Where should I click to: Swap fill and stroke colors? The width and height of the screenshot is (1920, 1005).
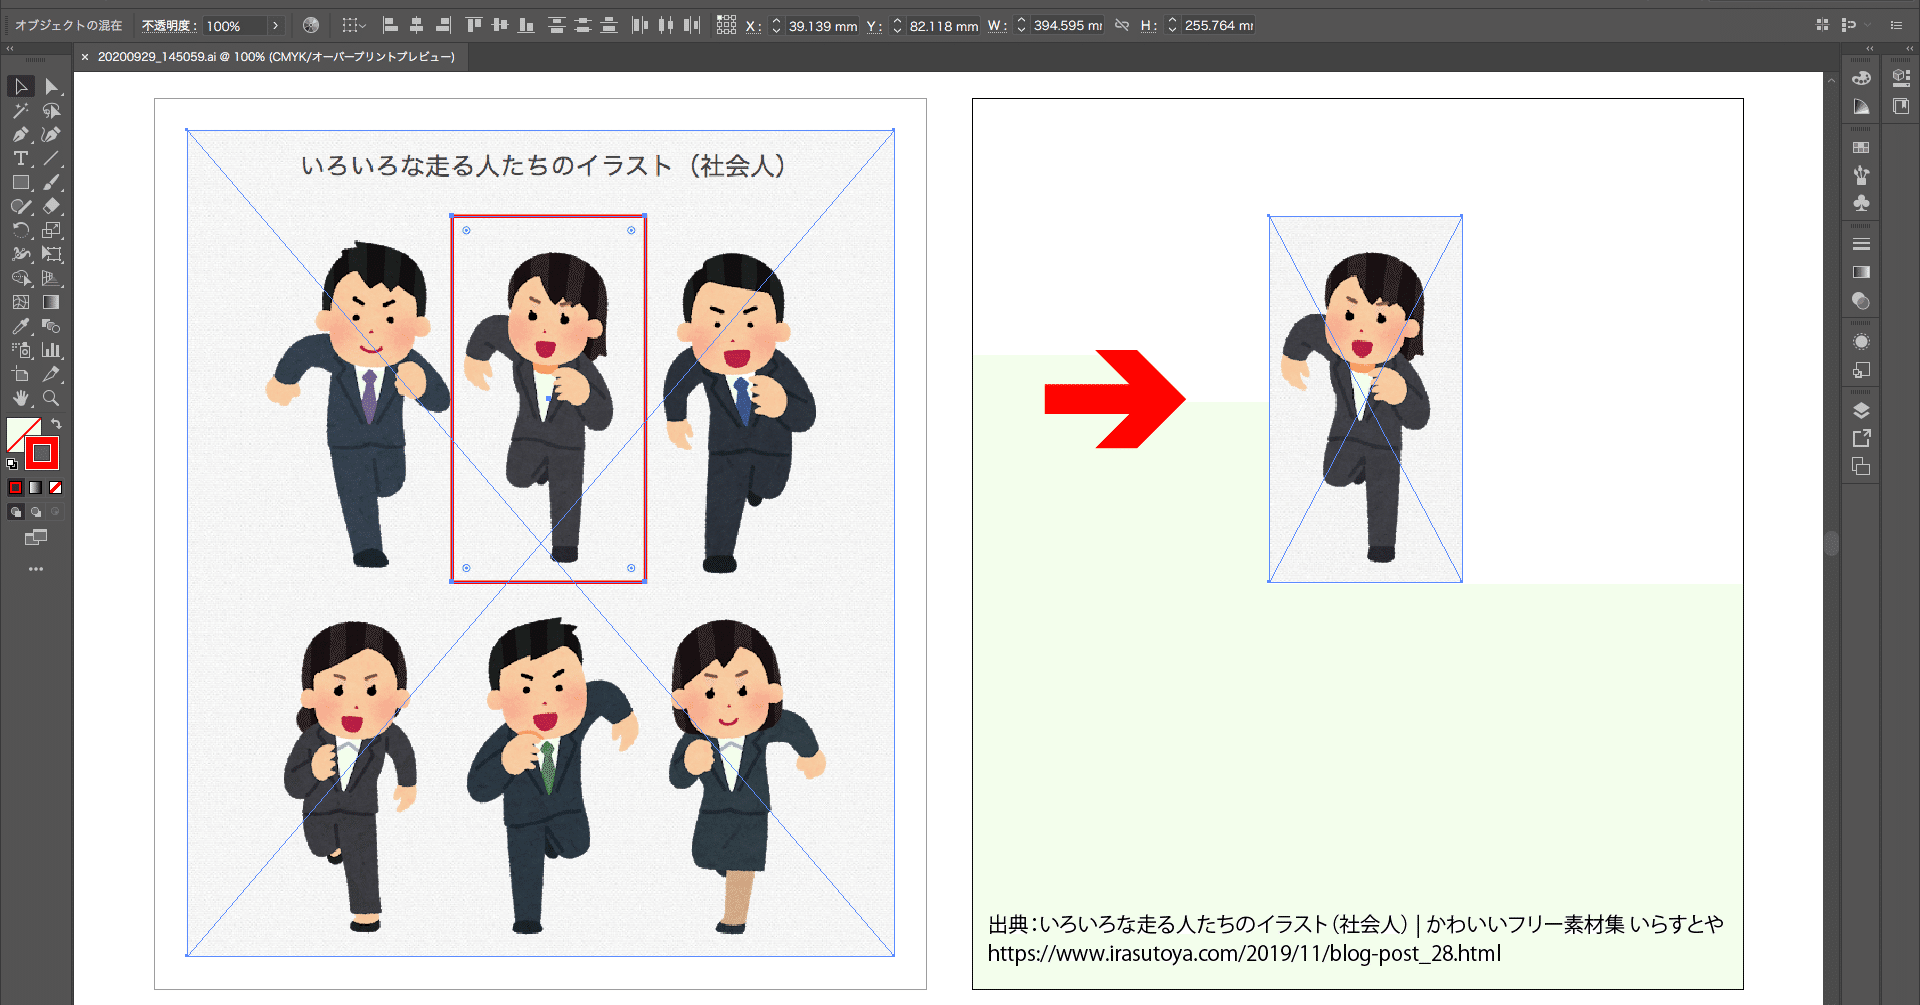[x=57, y=423]
